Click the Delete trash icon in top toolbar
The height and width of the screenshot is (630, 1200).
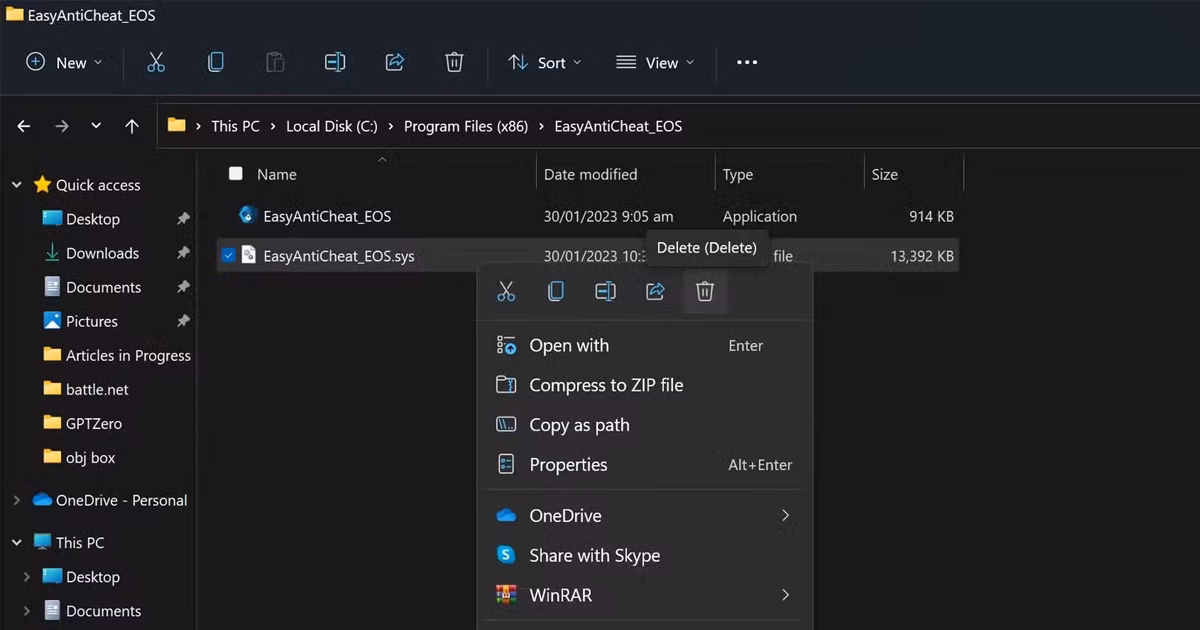(454, 62)
